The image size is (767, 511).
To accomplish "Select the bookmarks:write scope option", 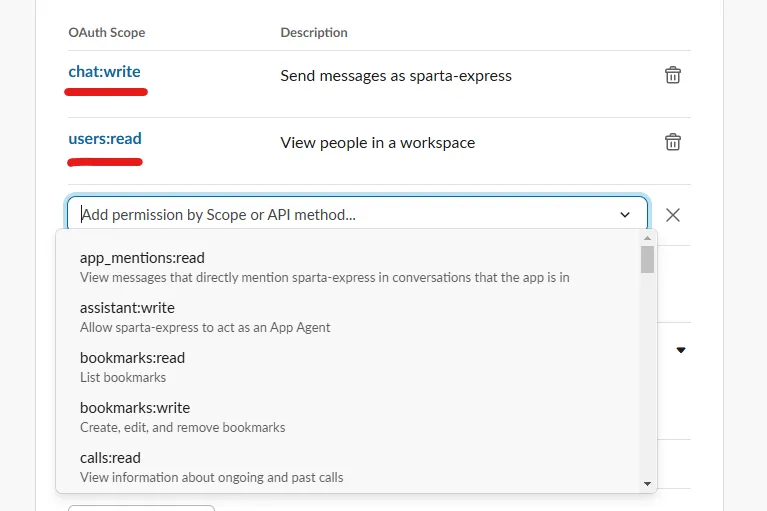I will tap(348, 417).
